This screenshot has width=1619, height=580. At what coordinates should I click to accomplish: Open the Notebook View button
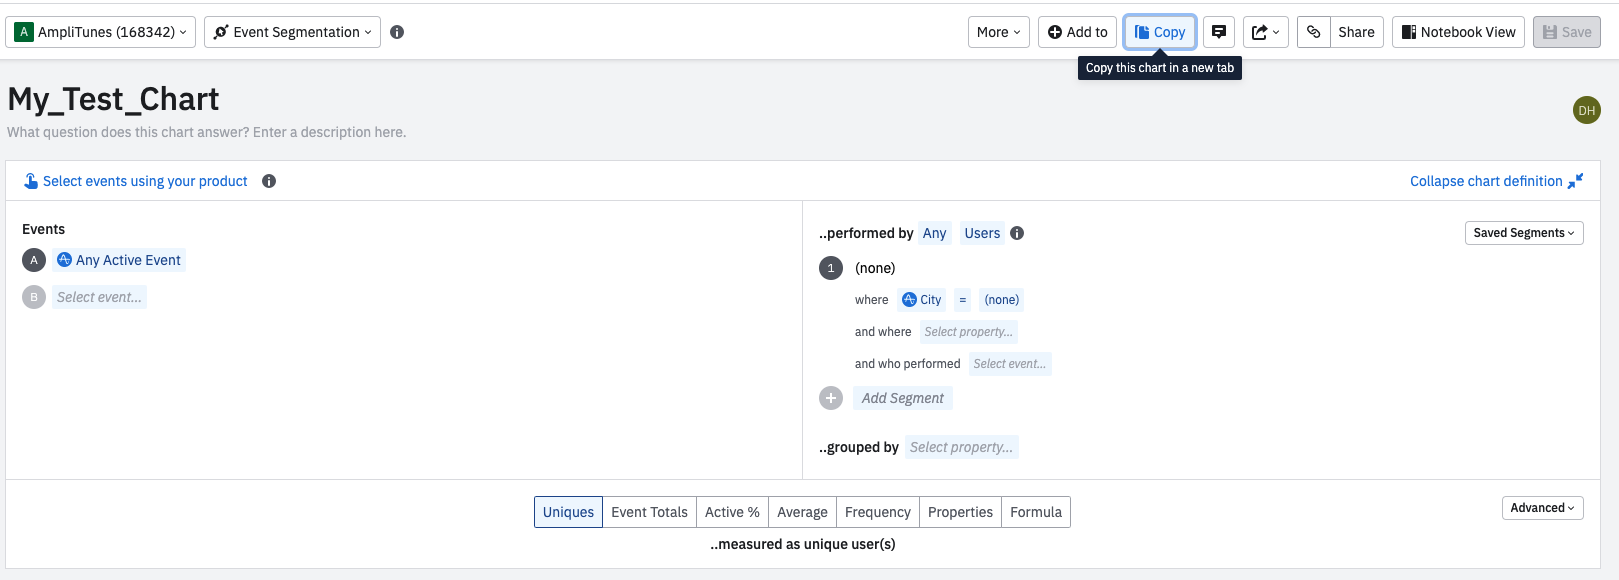tap(1458, 32)
